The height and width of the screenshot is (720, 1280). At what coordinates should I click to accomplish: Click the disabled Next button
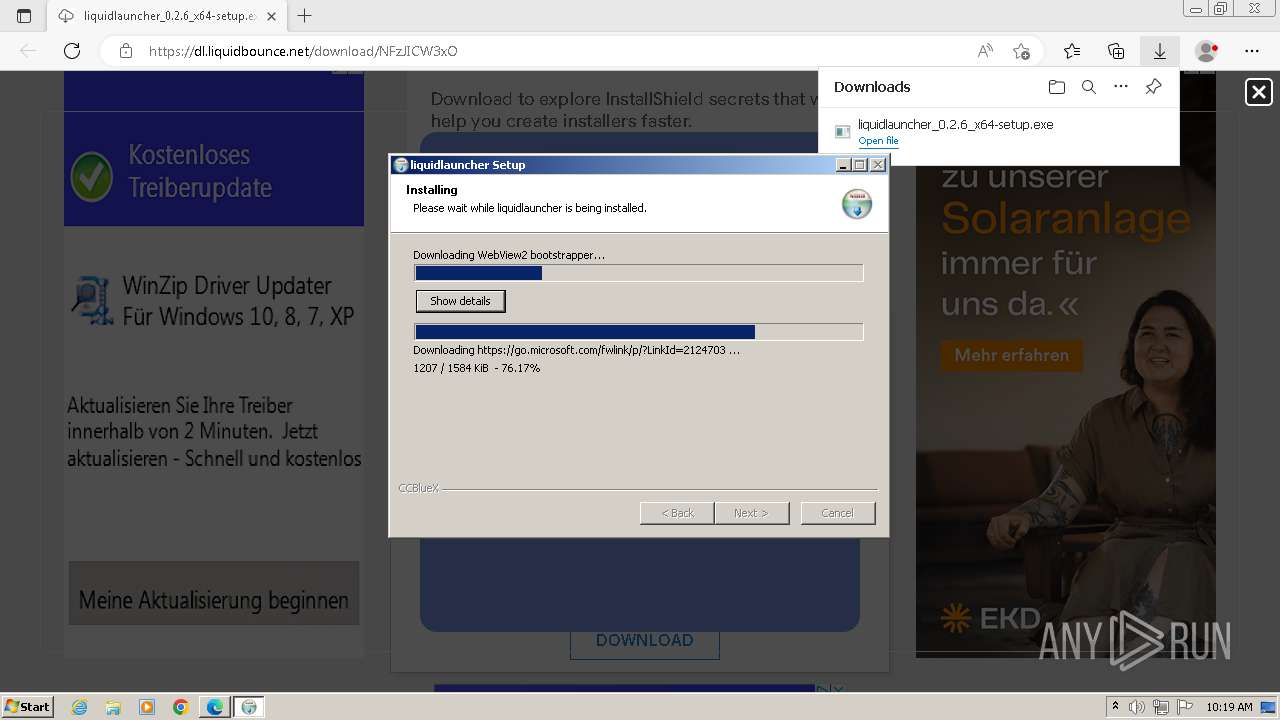[x=751, y=513]
